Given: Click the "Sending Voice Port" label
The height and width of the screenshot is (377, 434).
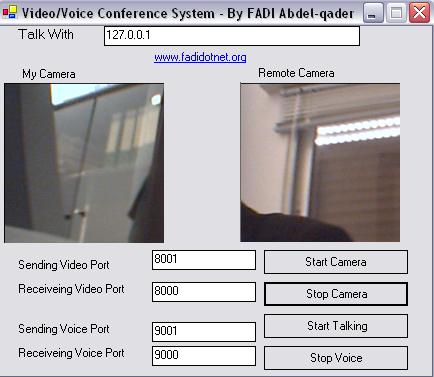Looking at the screenshot, I should point(64,329).
